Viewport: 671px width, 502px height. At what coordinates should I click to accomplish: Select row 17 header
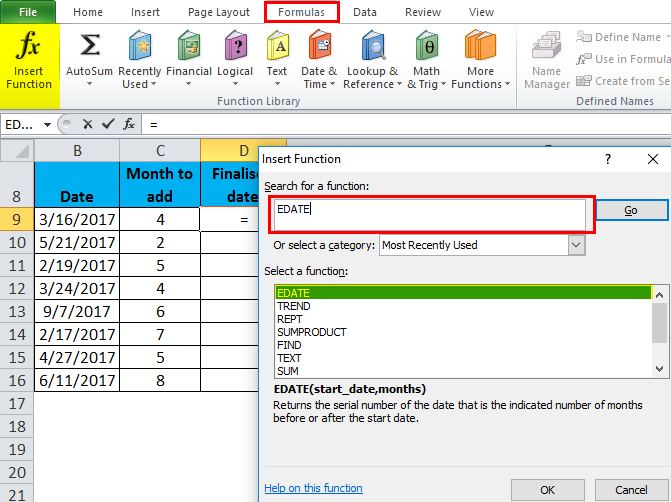[x=17, y=403]
